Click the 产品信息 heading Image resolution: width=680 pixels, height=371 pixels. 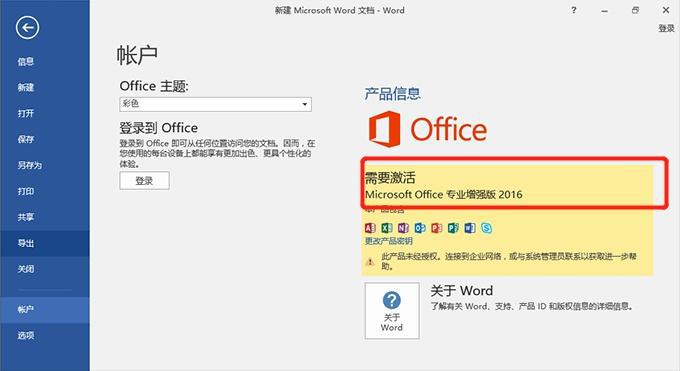pos(392,94)
